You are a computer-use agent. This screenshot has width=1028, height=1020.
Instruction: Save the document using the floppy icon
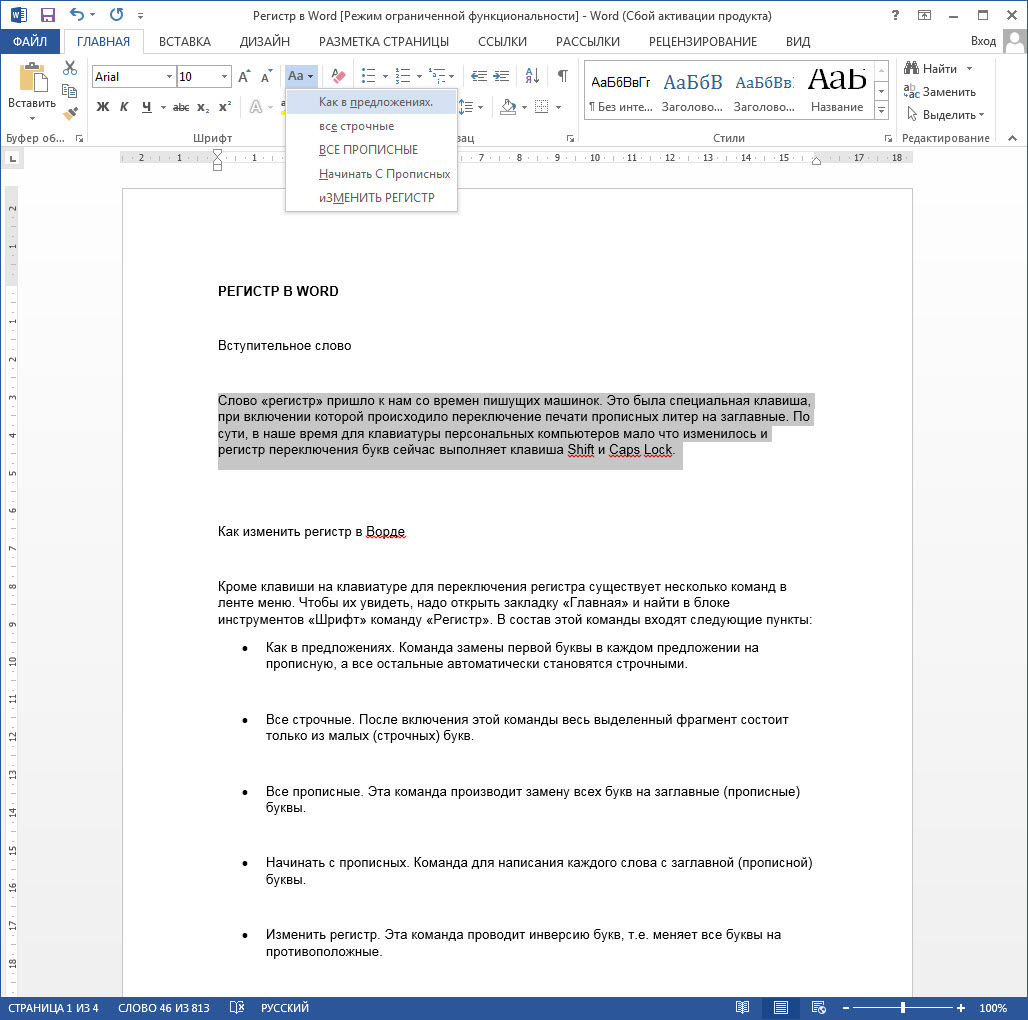(x=47, y=15)
